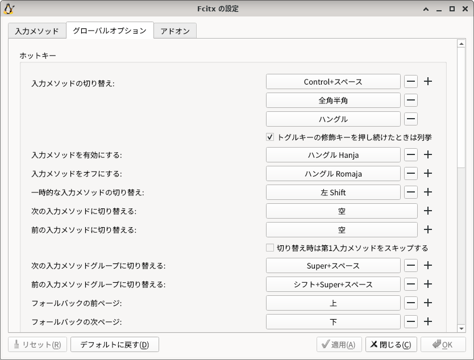The height and width of the screenshot is (360, 474).
Task: Remove the ハングル Hanja hotkey with minus
Action: tap(411, 155)
